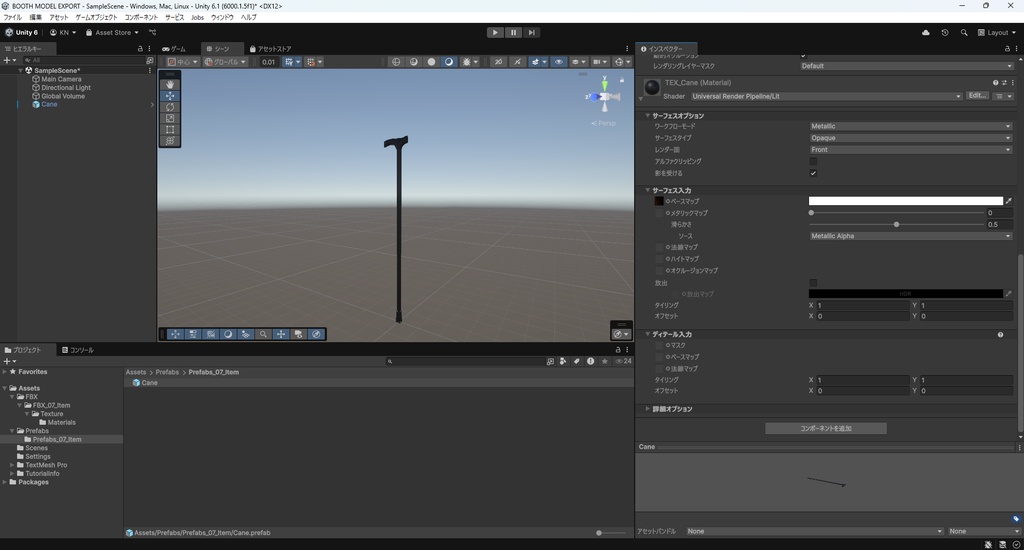Viewport: 1024px width, 550px height.
Task: Select the combined Transform tool
Action: (x=170, y=140)
